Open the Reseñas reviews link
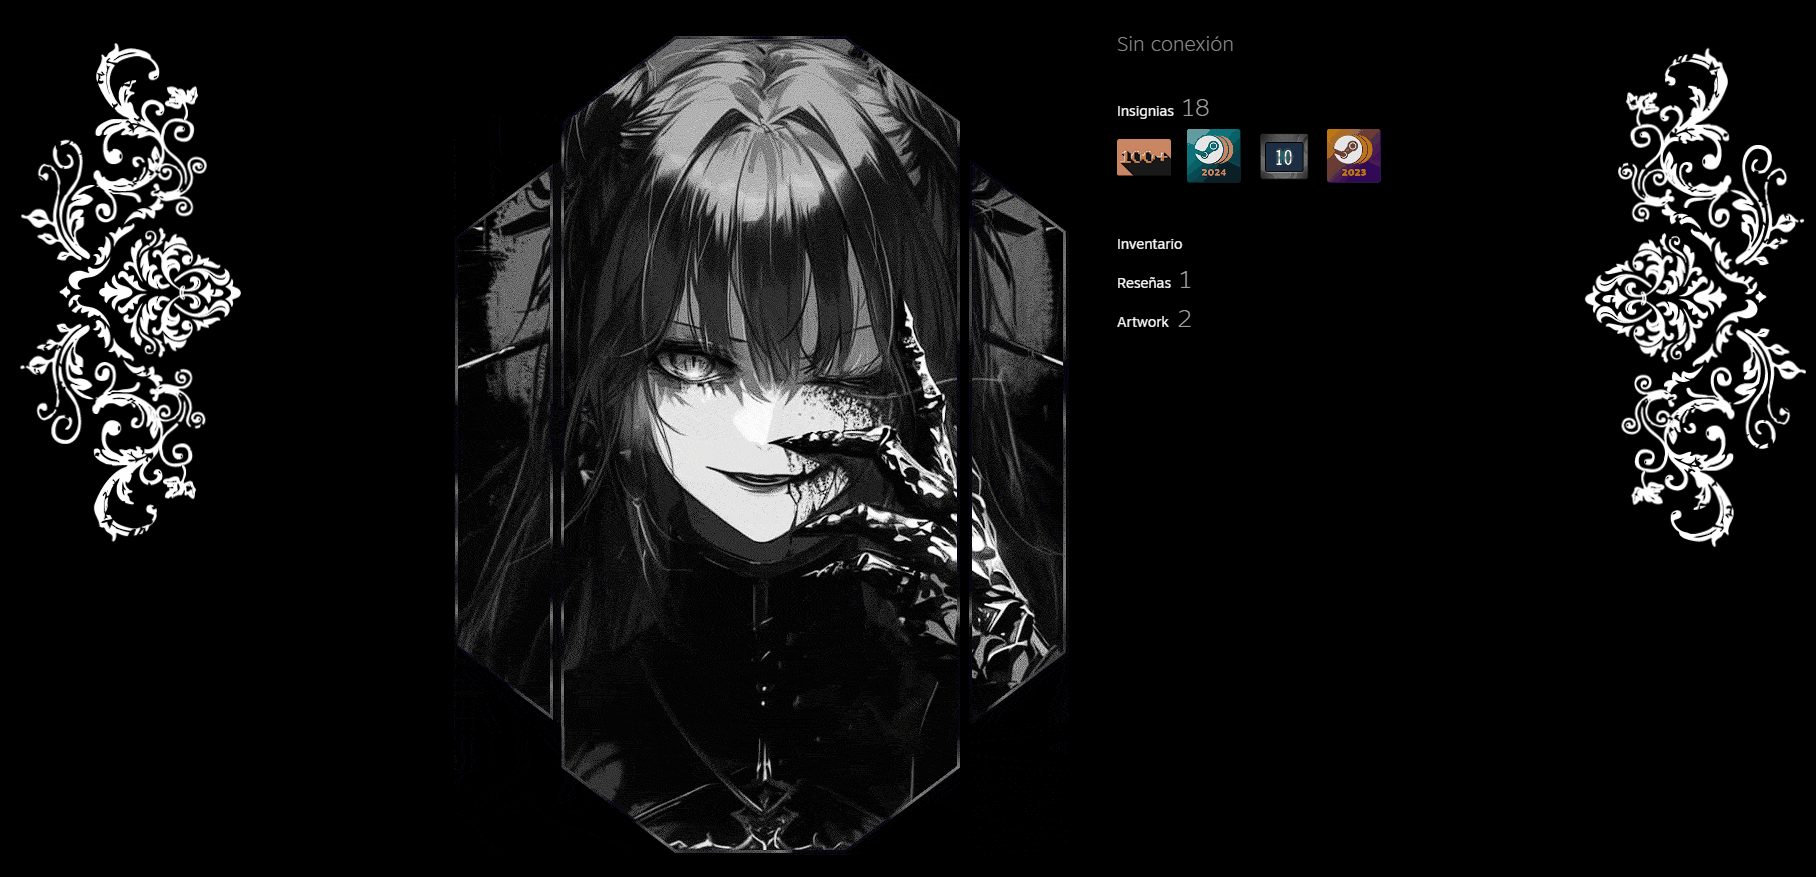Image resolution: width=1816 pixels, height=877 pixels. pyautogui.click(x=1144, y=283)
